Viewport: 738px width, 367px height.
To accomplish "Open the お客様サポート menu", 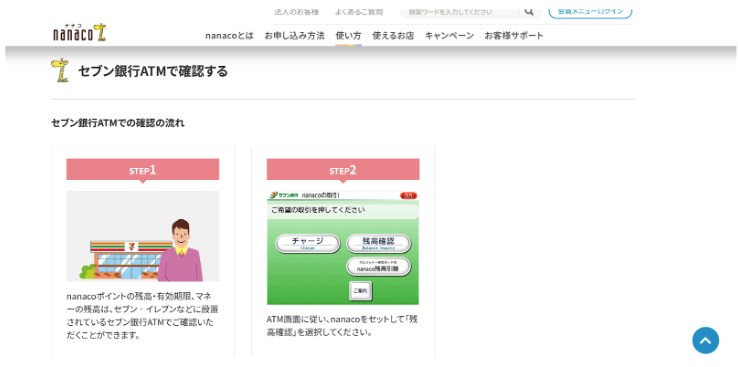I will (514, 35).
